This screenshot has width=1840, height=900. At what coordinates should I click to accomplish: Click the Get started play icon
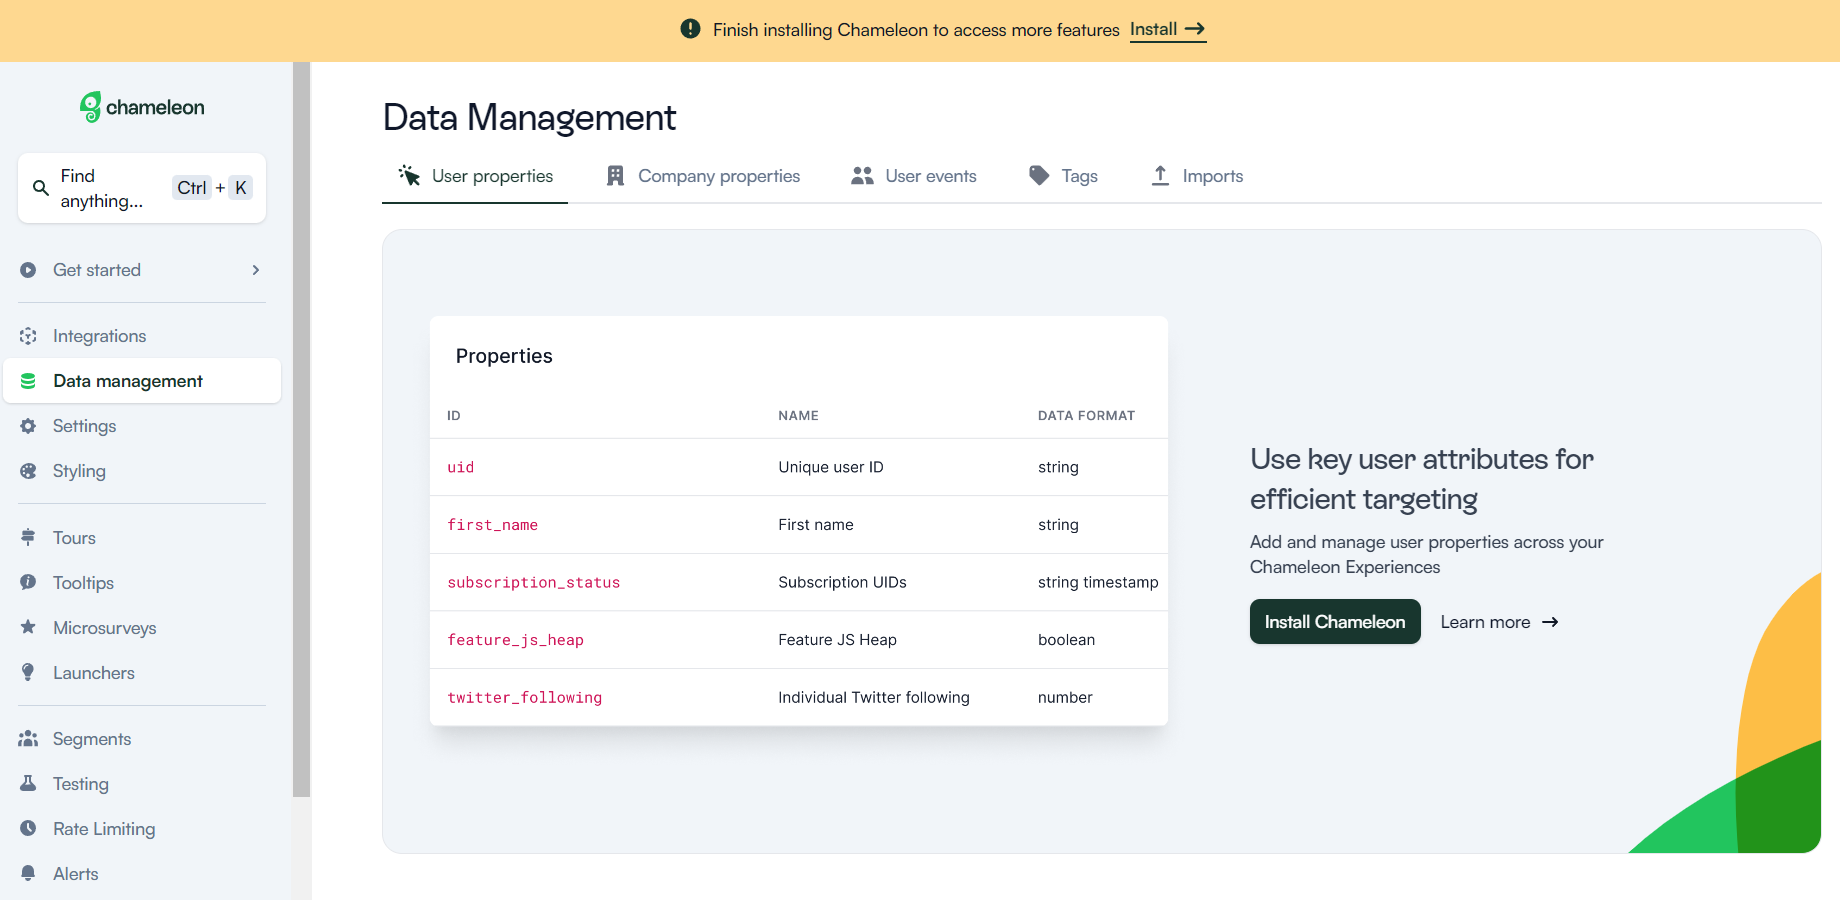tap(28, 270)
